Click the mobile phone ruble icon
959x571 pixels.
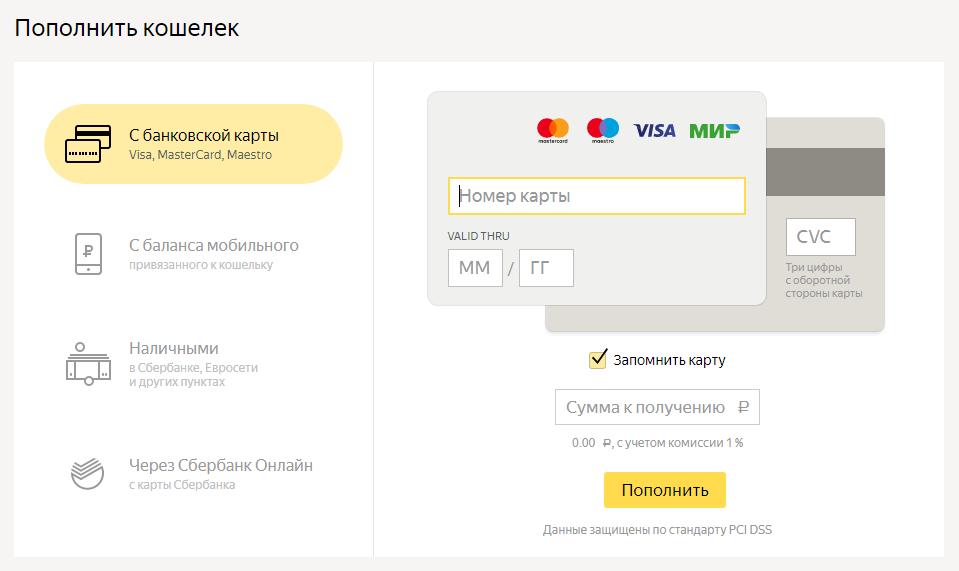pyautogui.click(x=88, y=254)
